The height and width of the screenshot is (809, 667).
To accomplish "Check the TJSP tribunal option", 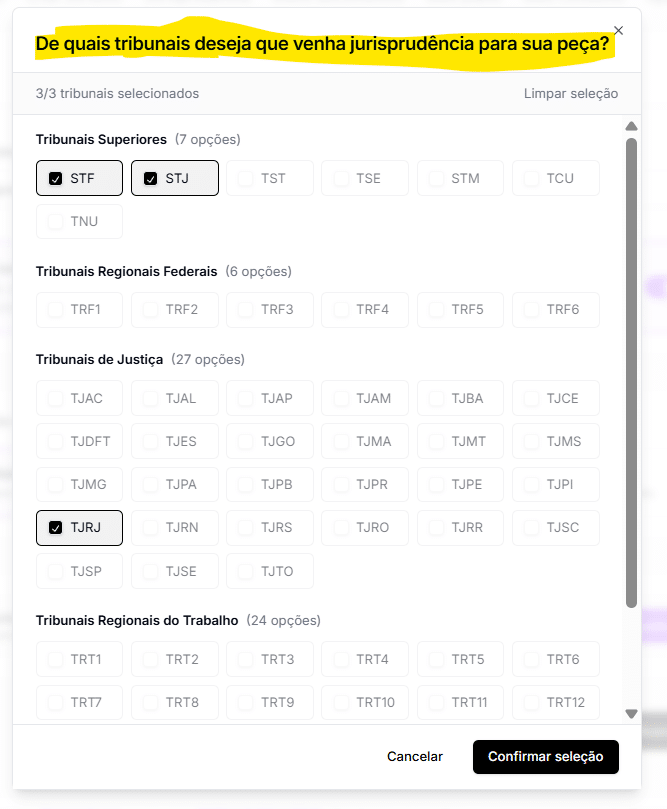I will pyautogui.click(x=56, y=571).
